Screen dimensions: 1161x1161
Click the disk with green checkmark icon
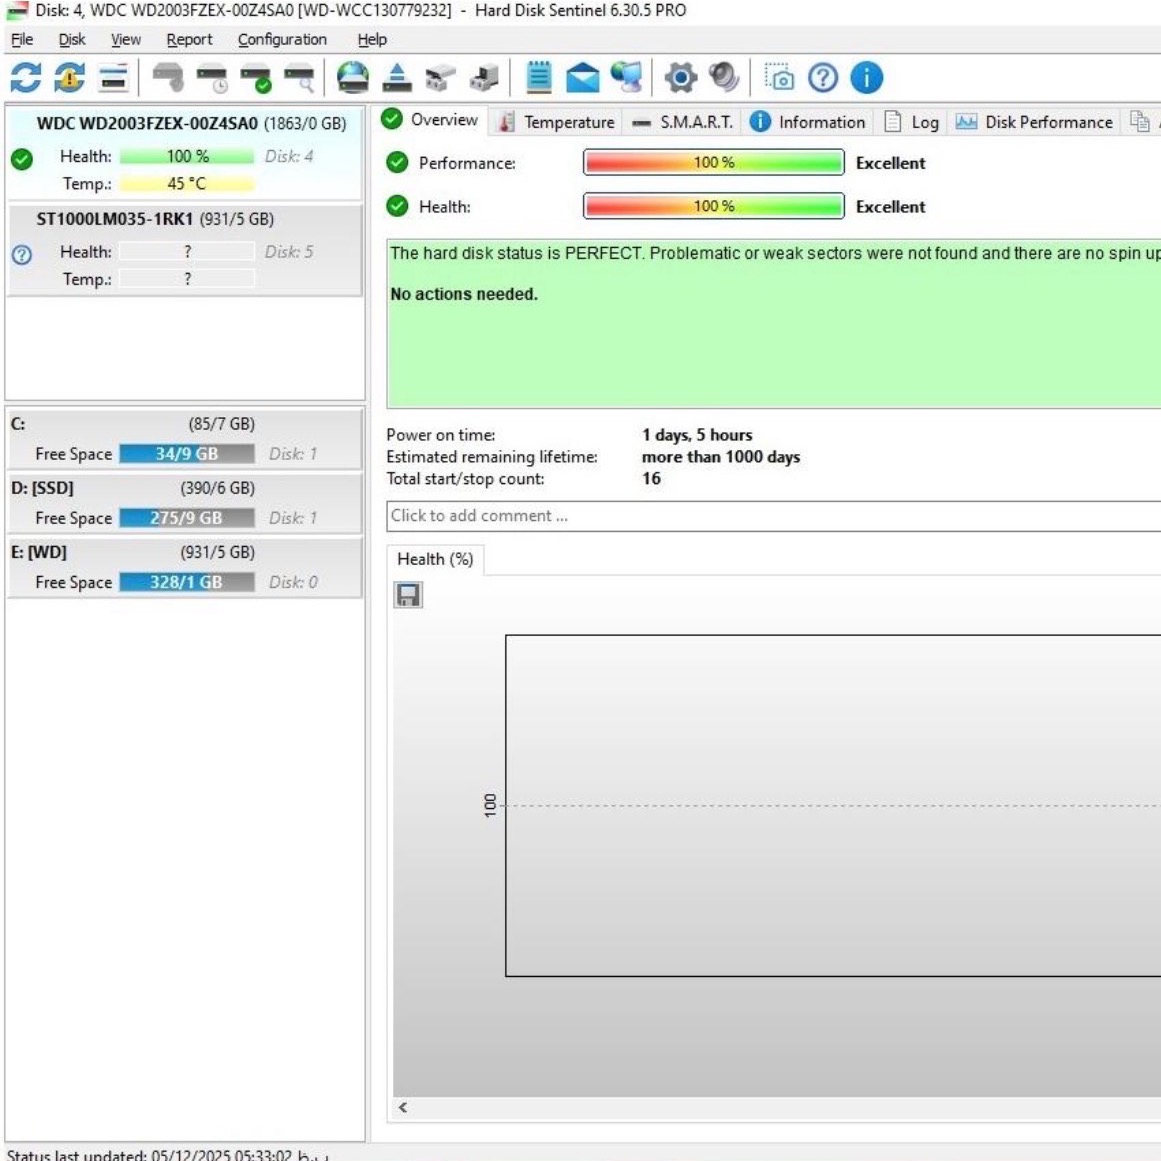coord(256,77)
